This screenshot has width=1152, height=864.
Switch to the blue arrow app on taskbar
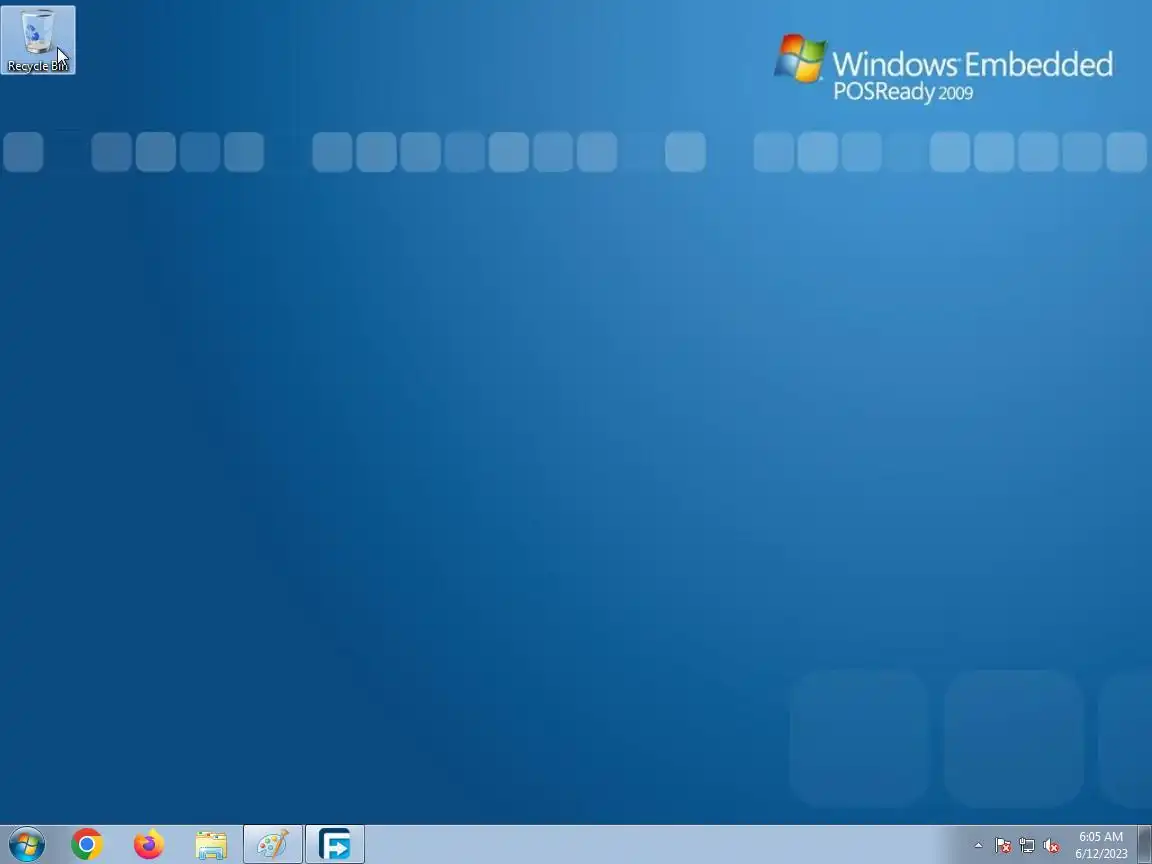click(x=335, y=845)
